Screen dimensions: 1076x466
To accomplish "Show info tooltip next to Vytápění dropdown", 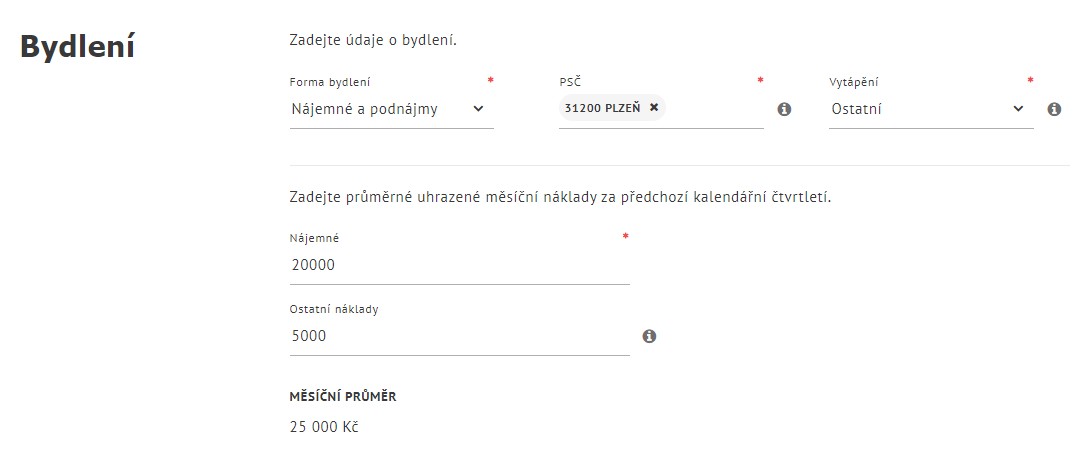I will [x=1054, y=109].
